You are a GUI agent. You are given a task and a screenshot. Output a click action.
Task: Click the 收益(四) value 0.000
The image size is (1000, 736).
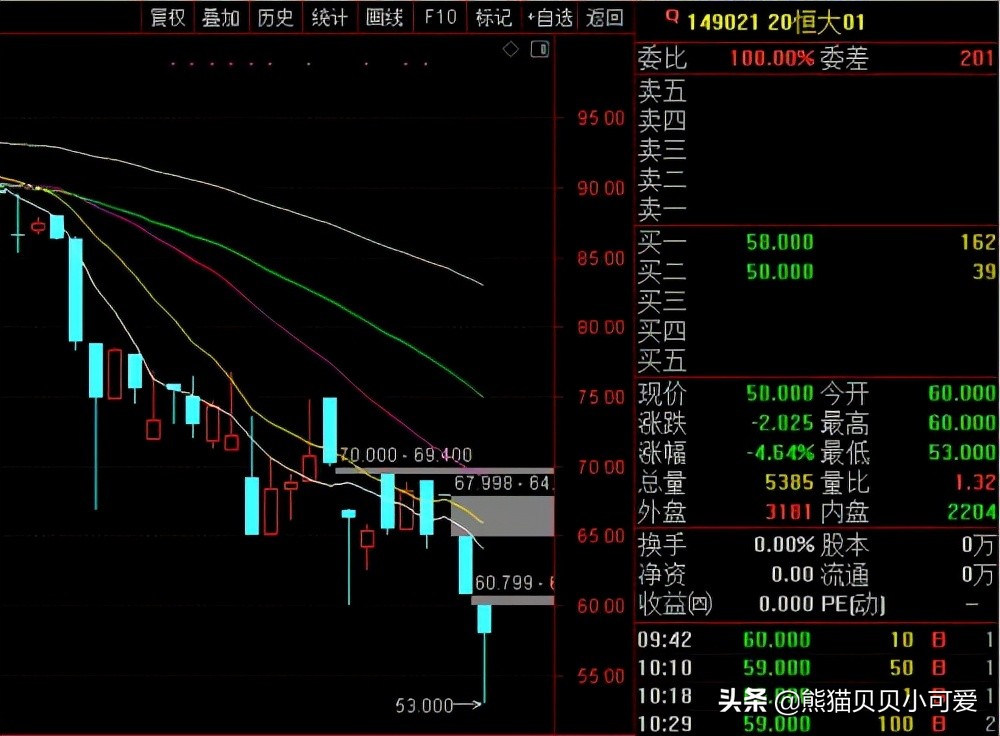coord(786,604)
